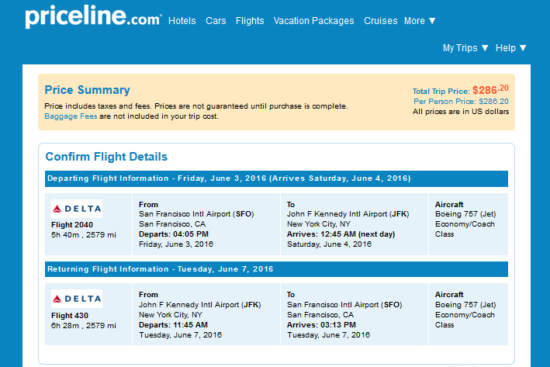
Task: Click the down arrow next to More
Action: (432, 21)
